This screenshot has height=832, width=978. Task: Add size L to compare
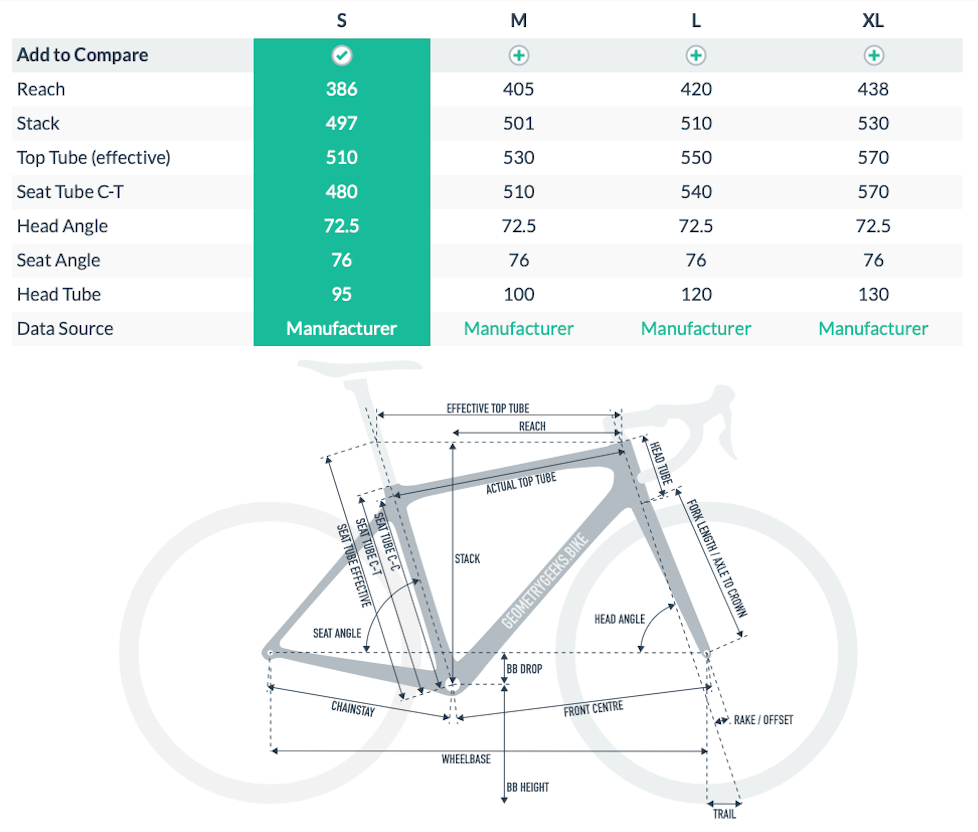click(x=696, y=55)
